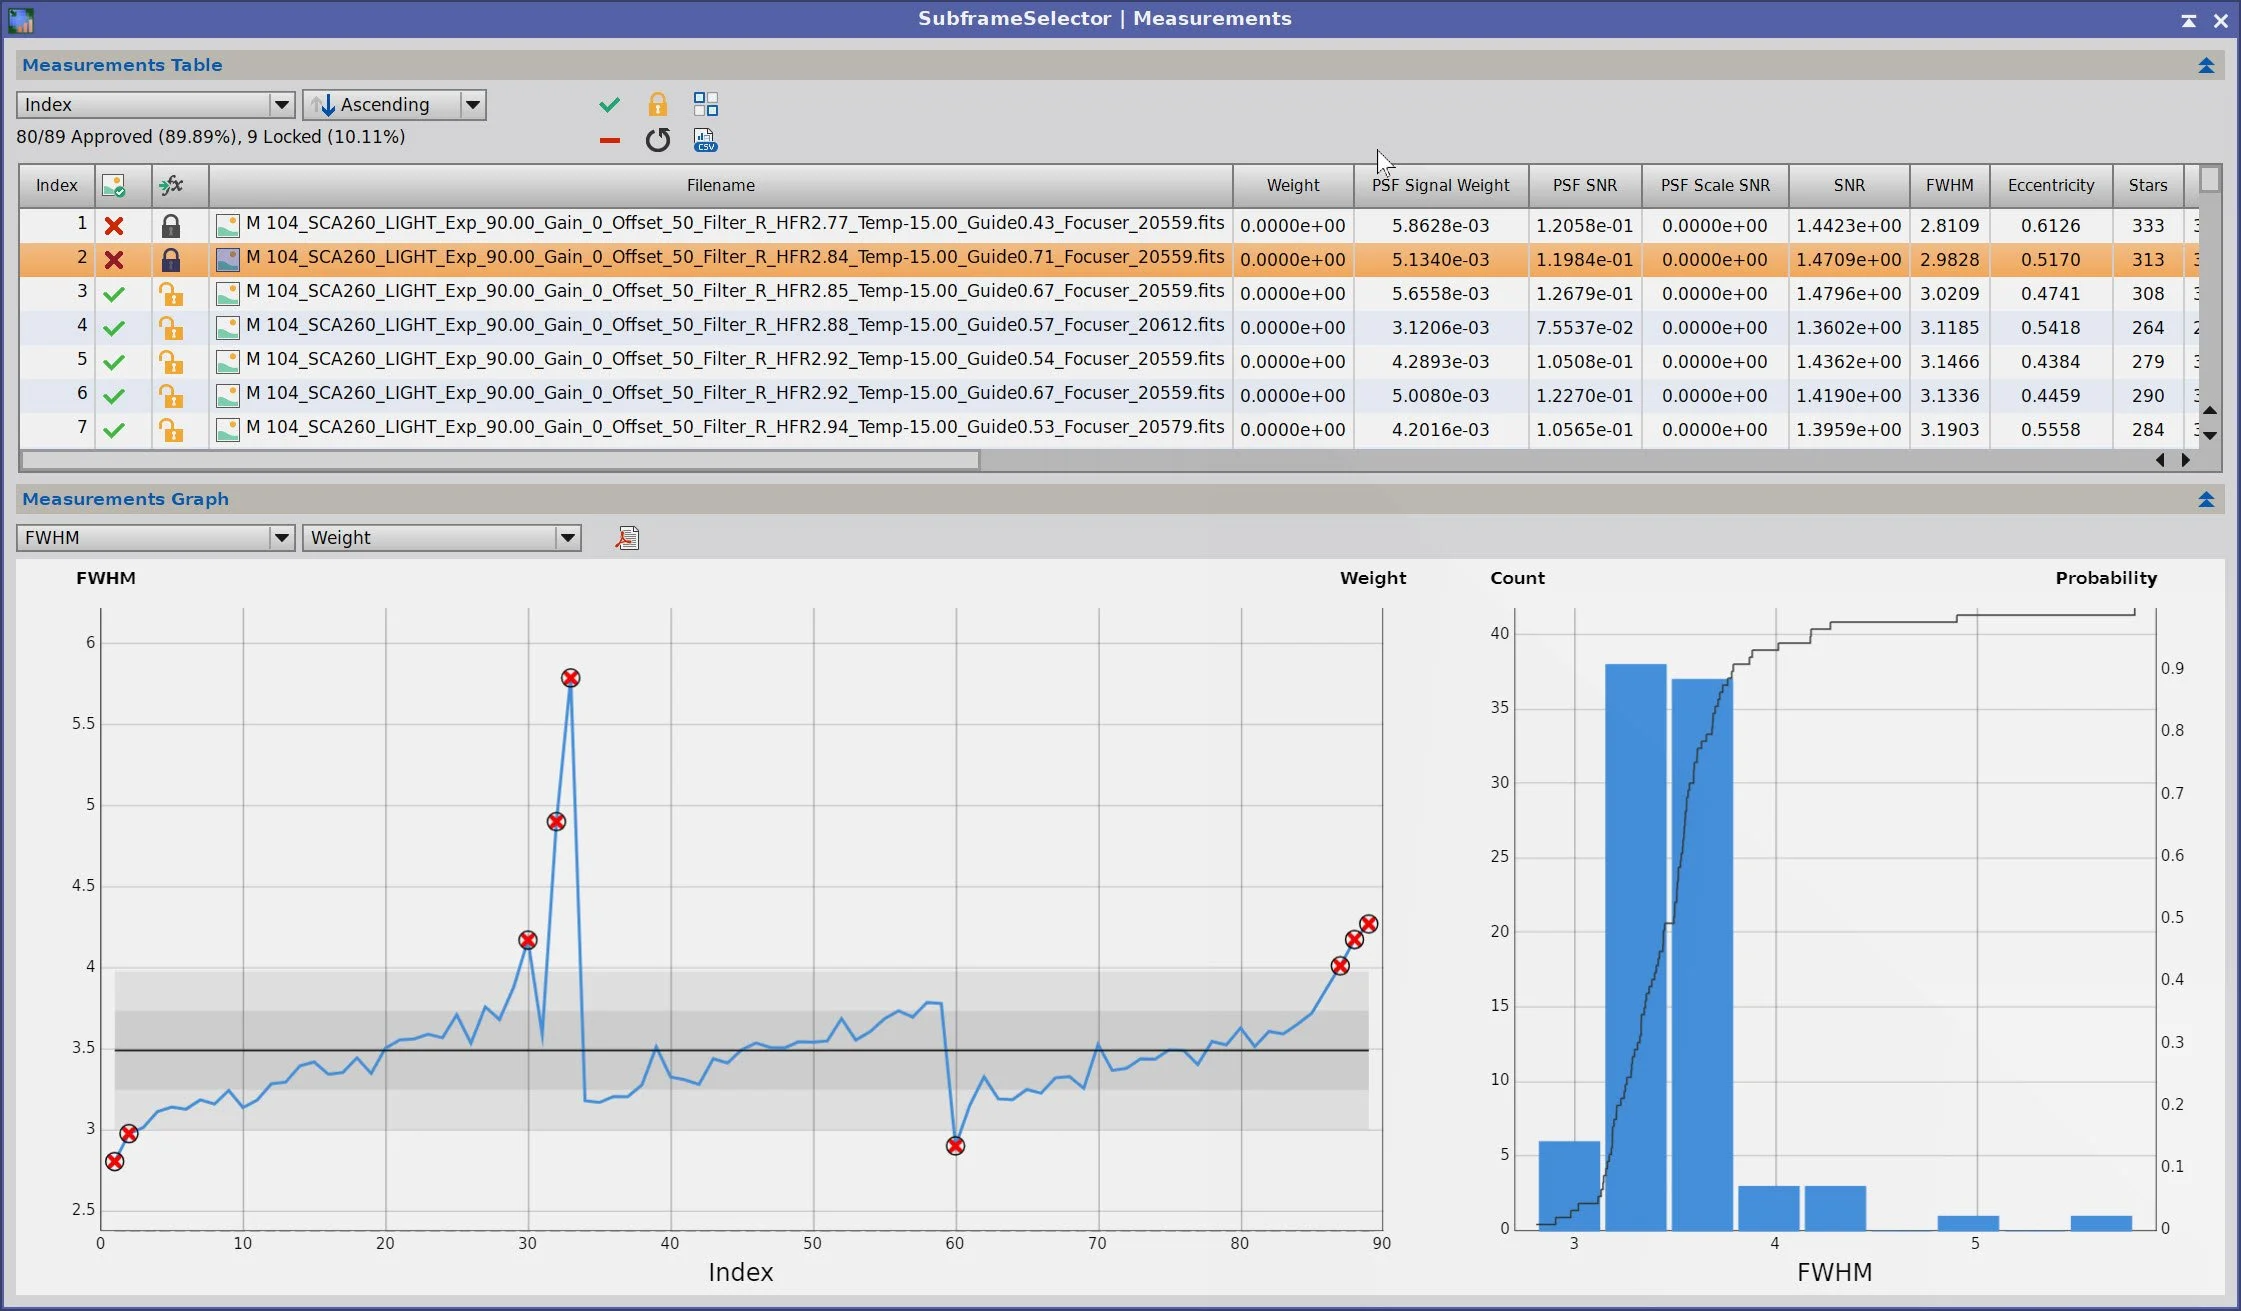Click the red minus remove icon
This screenshot has width=2241, height=1311.
pos(609,140)
